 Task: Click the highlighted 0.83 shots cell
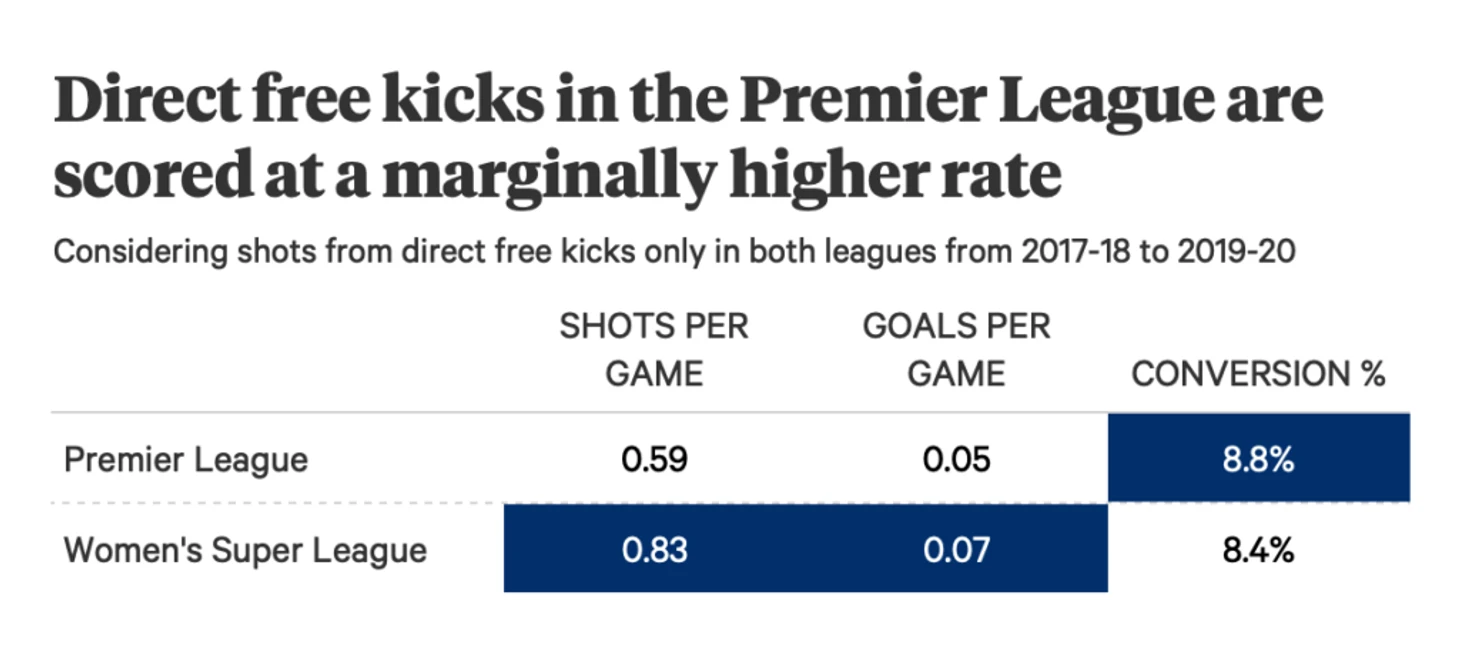pos(654,550)
